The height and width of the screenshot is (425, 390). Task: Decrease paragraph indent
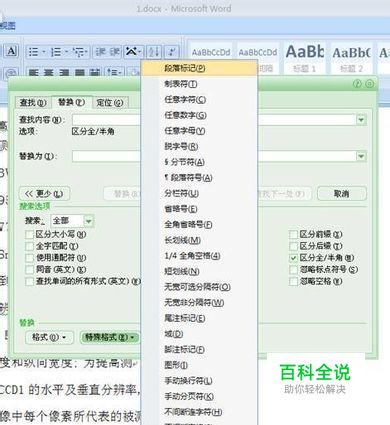(x=100, y=52)
